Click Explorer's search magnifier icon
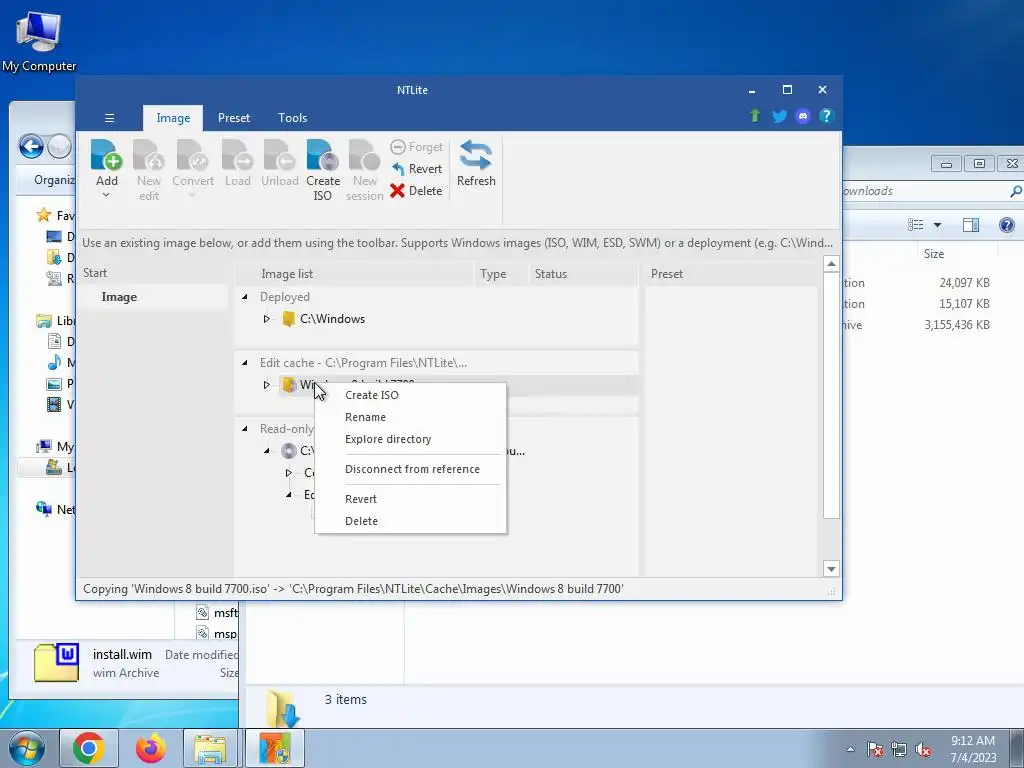Viewport: 1024px width, 768px height. pos(1016,191)
